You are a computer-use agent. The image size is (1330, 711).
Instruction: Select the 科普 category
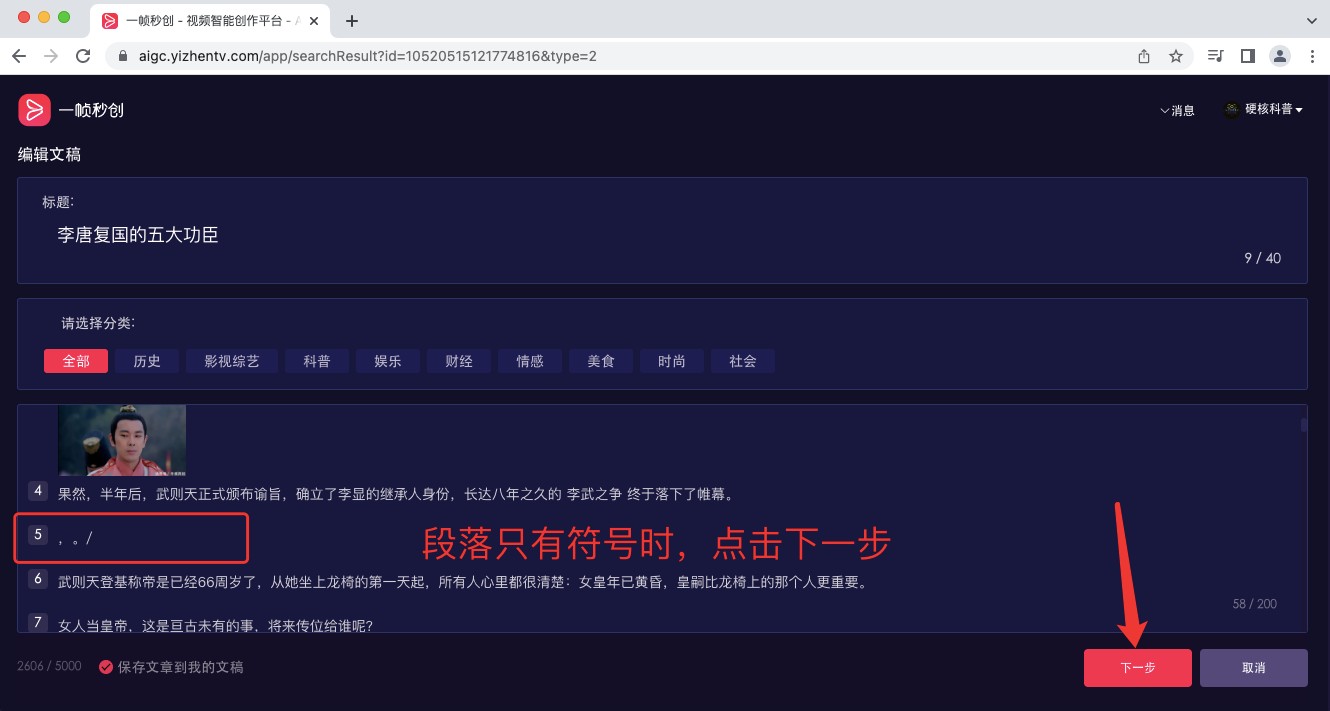click(317, 361)
